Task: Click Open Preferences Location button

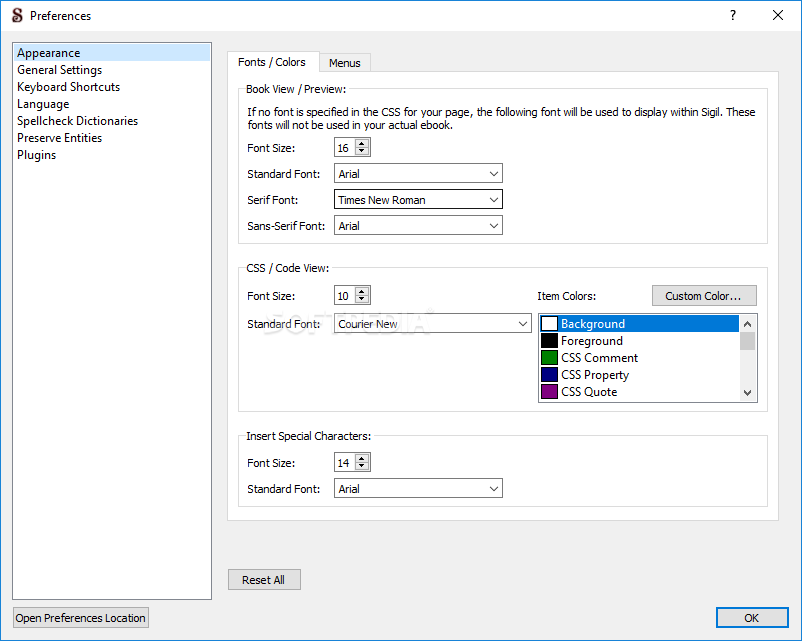Action: tap(80, 617)
